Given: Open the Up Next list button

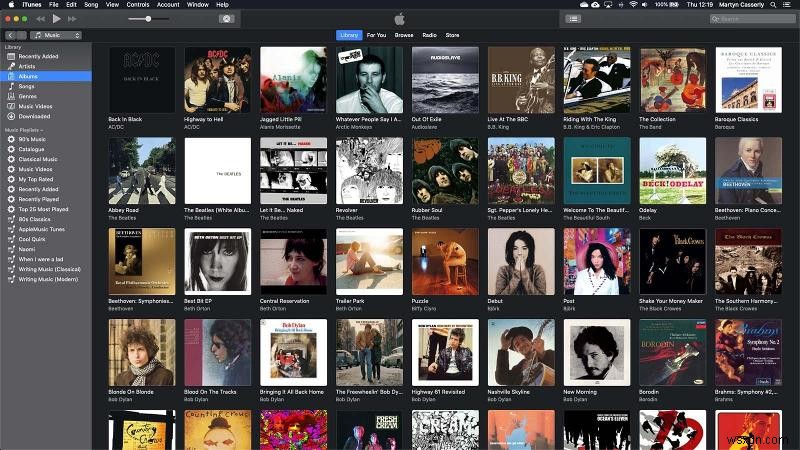Looking at the screenshot, I should coord(573,19).
